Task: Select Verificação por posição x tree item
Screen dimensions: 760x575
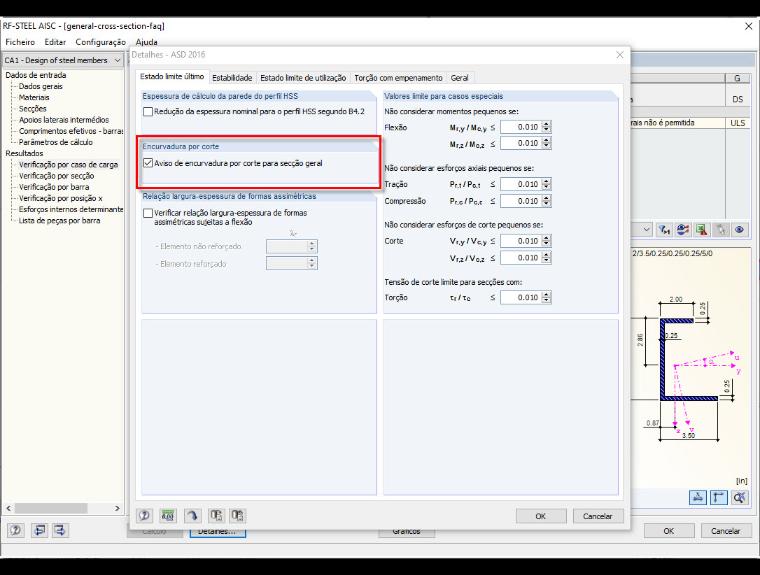Action: click(x=61, y=198)
